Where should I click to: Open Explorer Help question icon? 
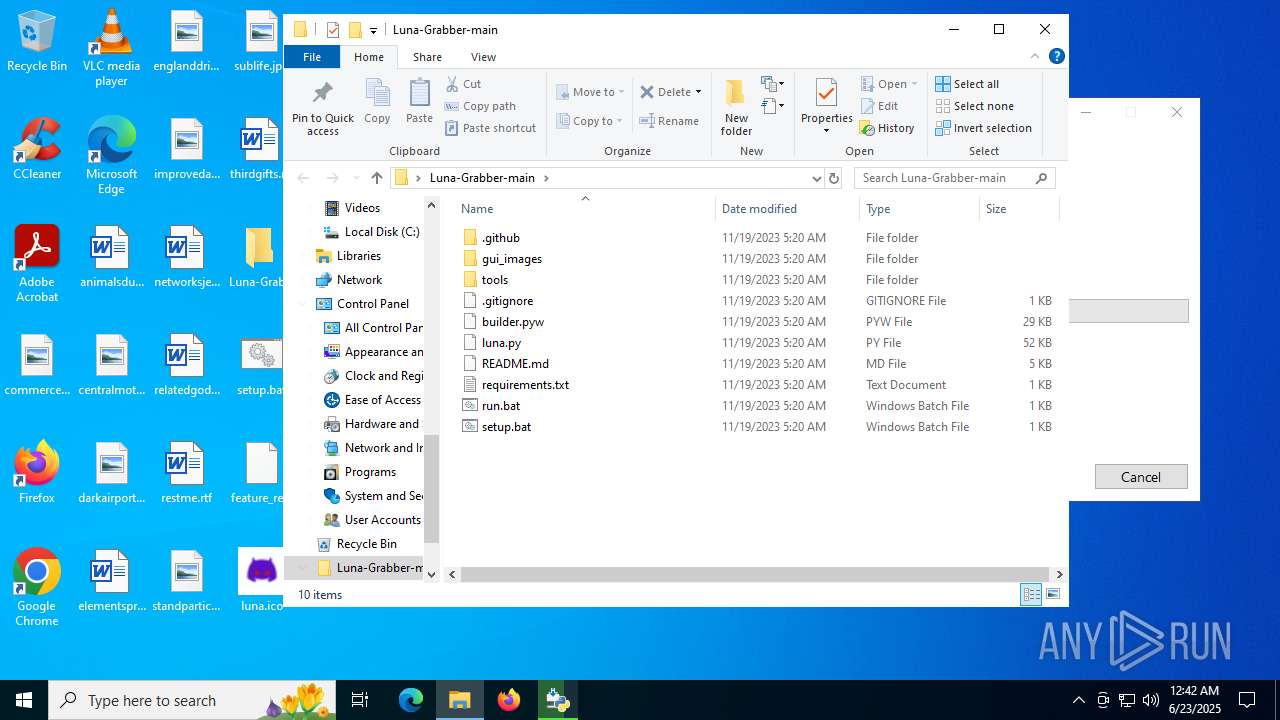click(1056, 56)
